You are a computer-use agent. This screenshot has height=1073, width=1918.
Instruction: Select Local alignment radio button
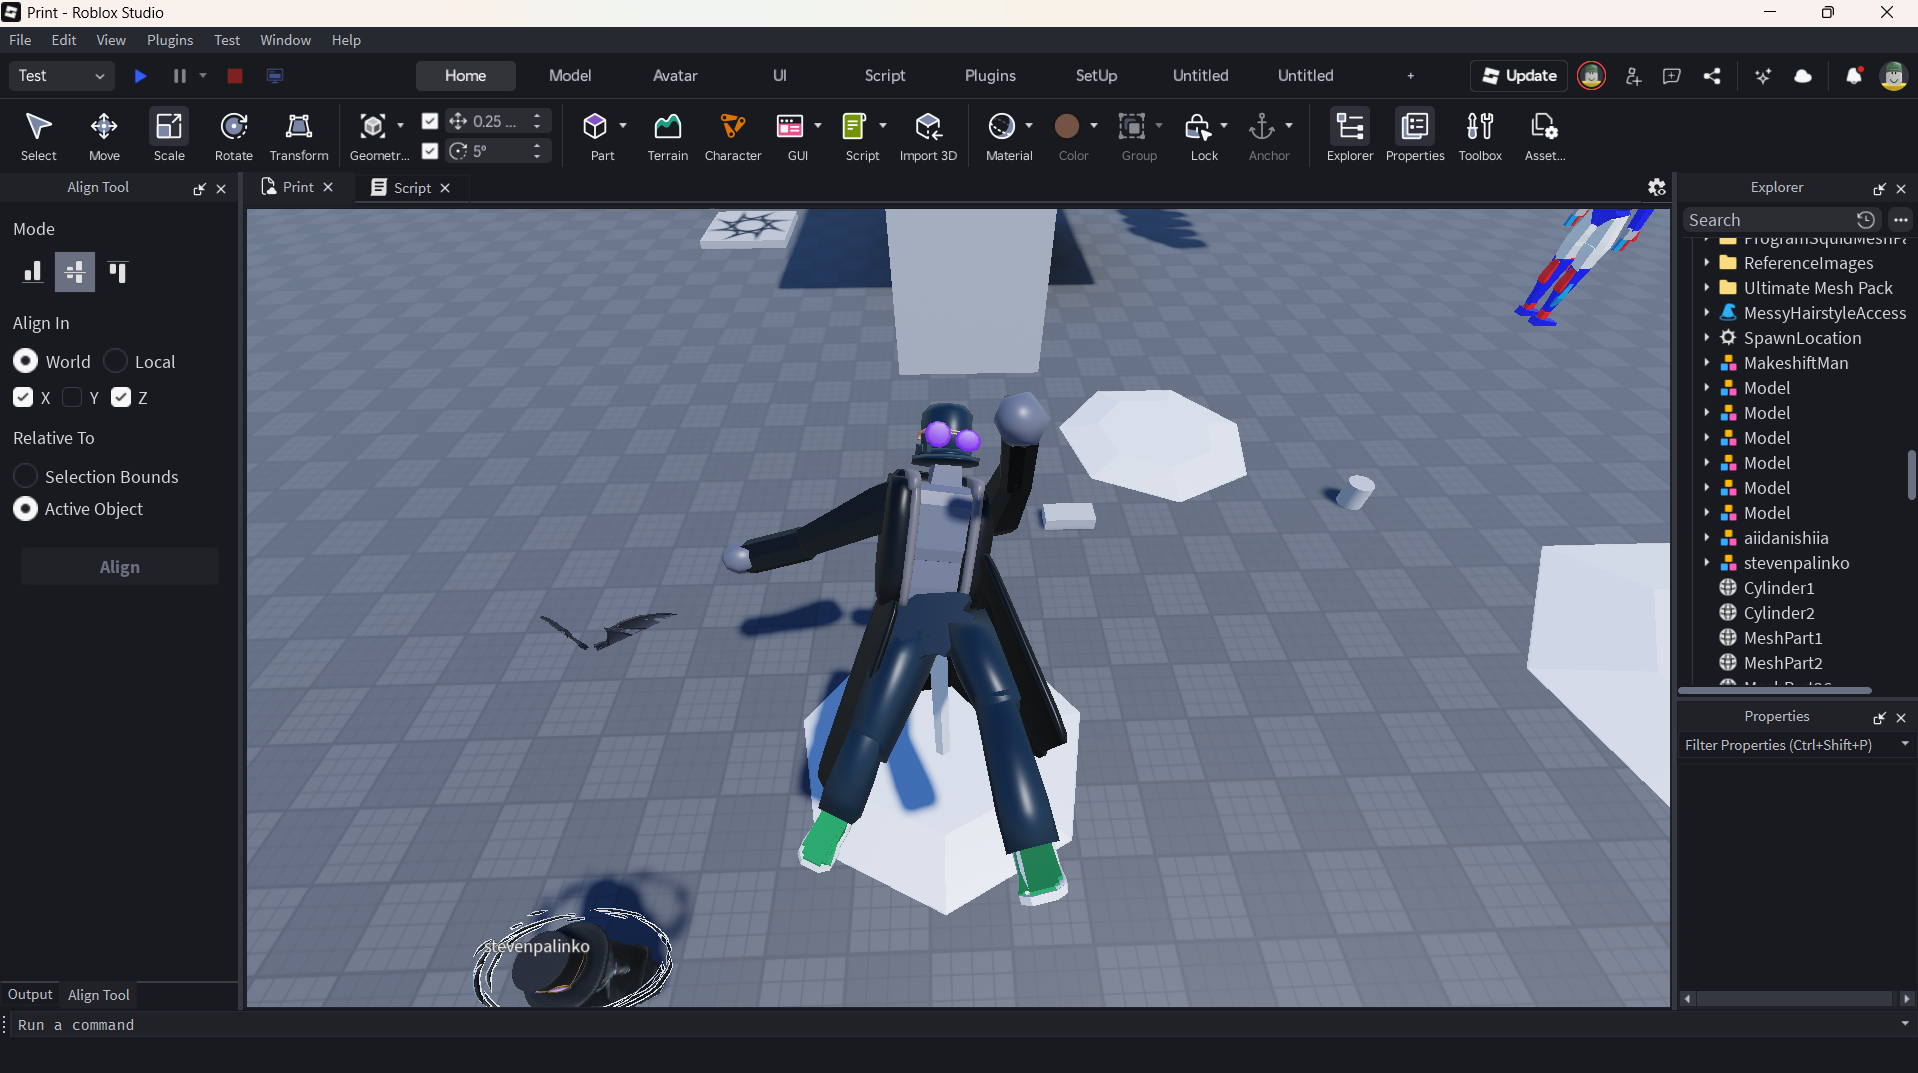click(115, 361)
